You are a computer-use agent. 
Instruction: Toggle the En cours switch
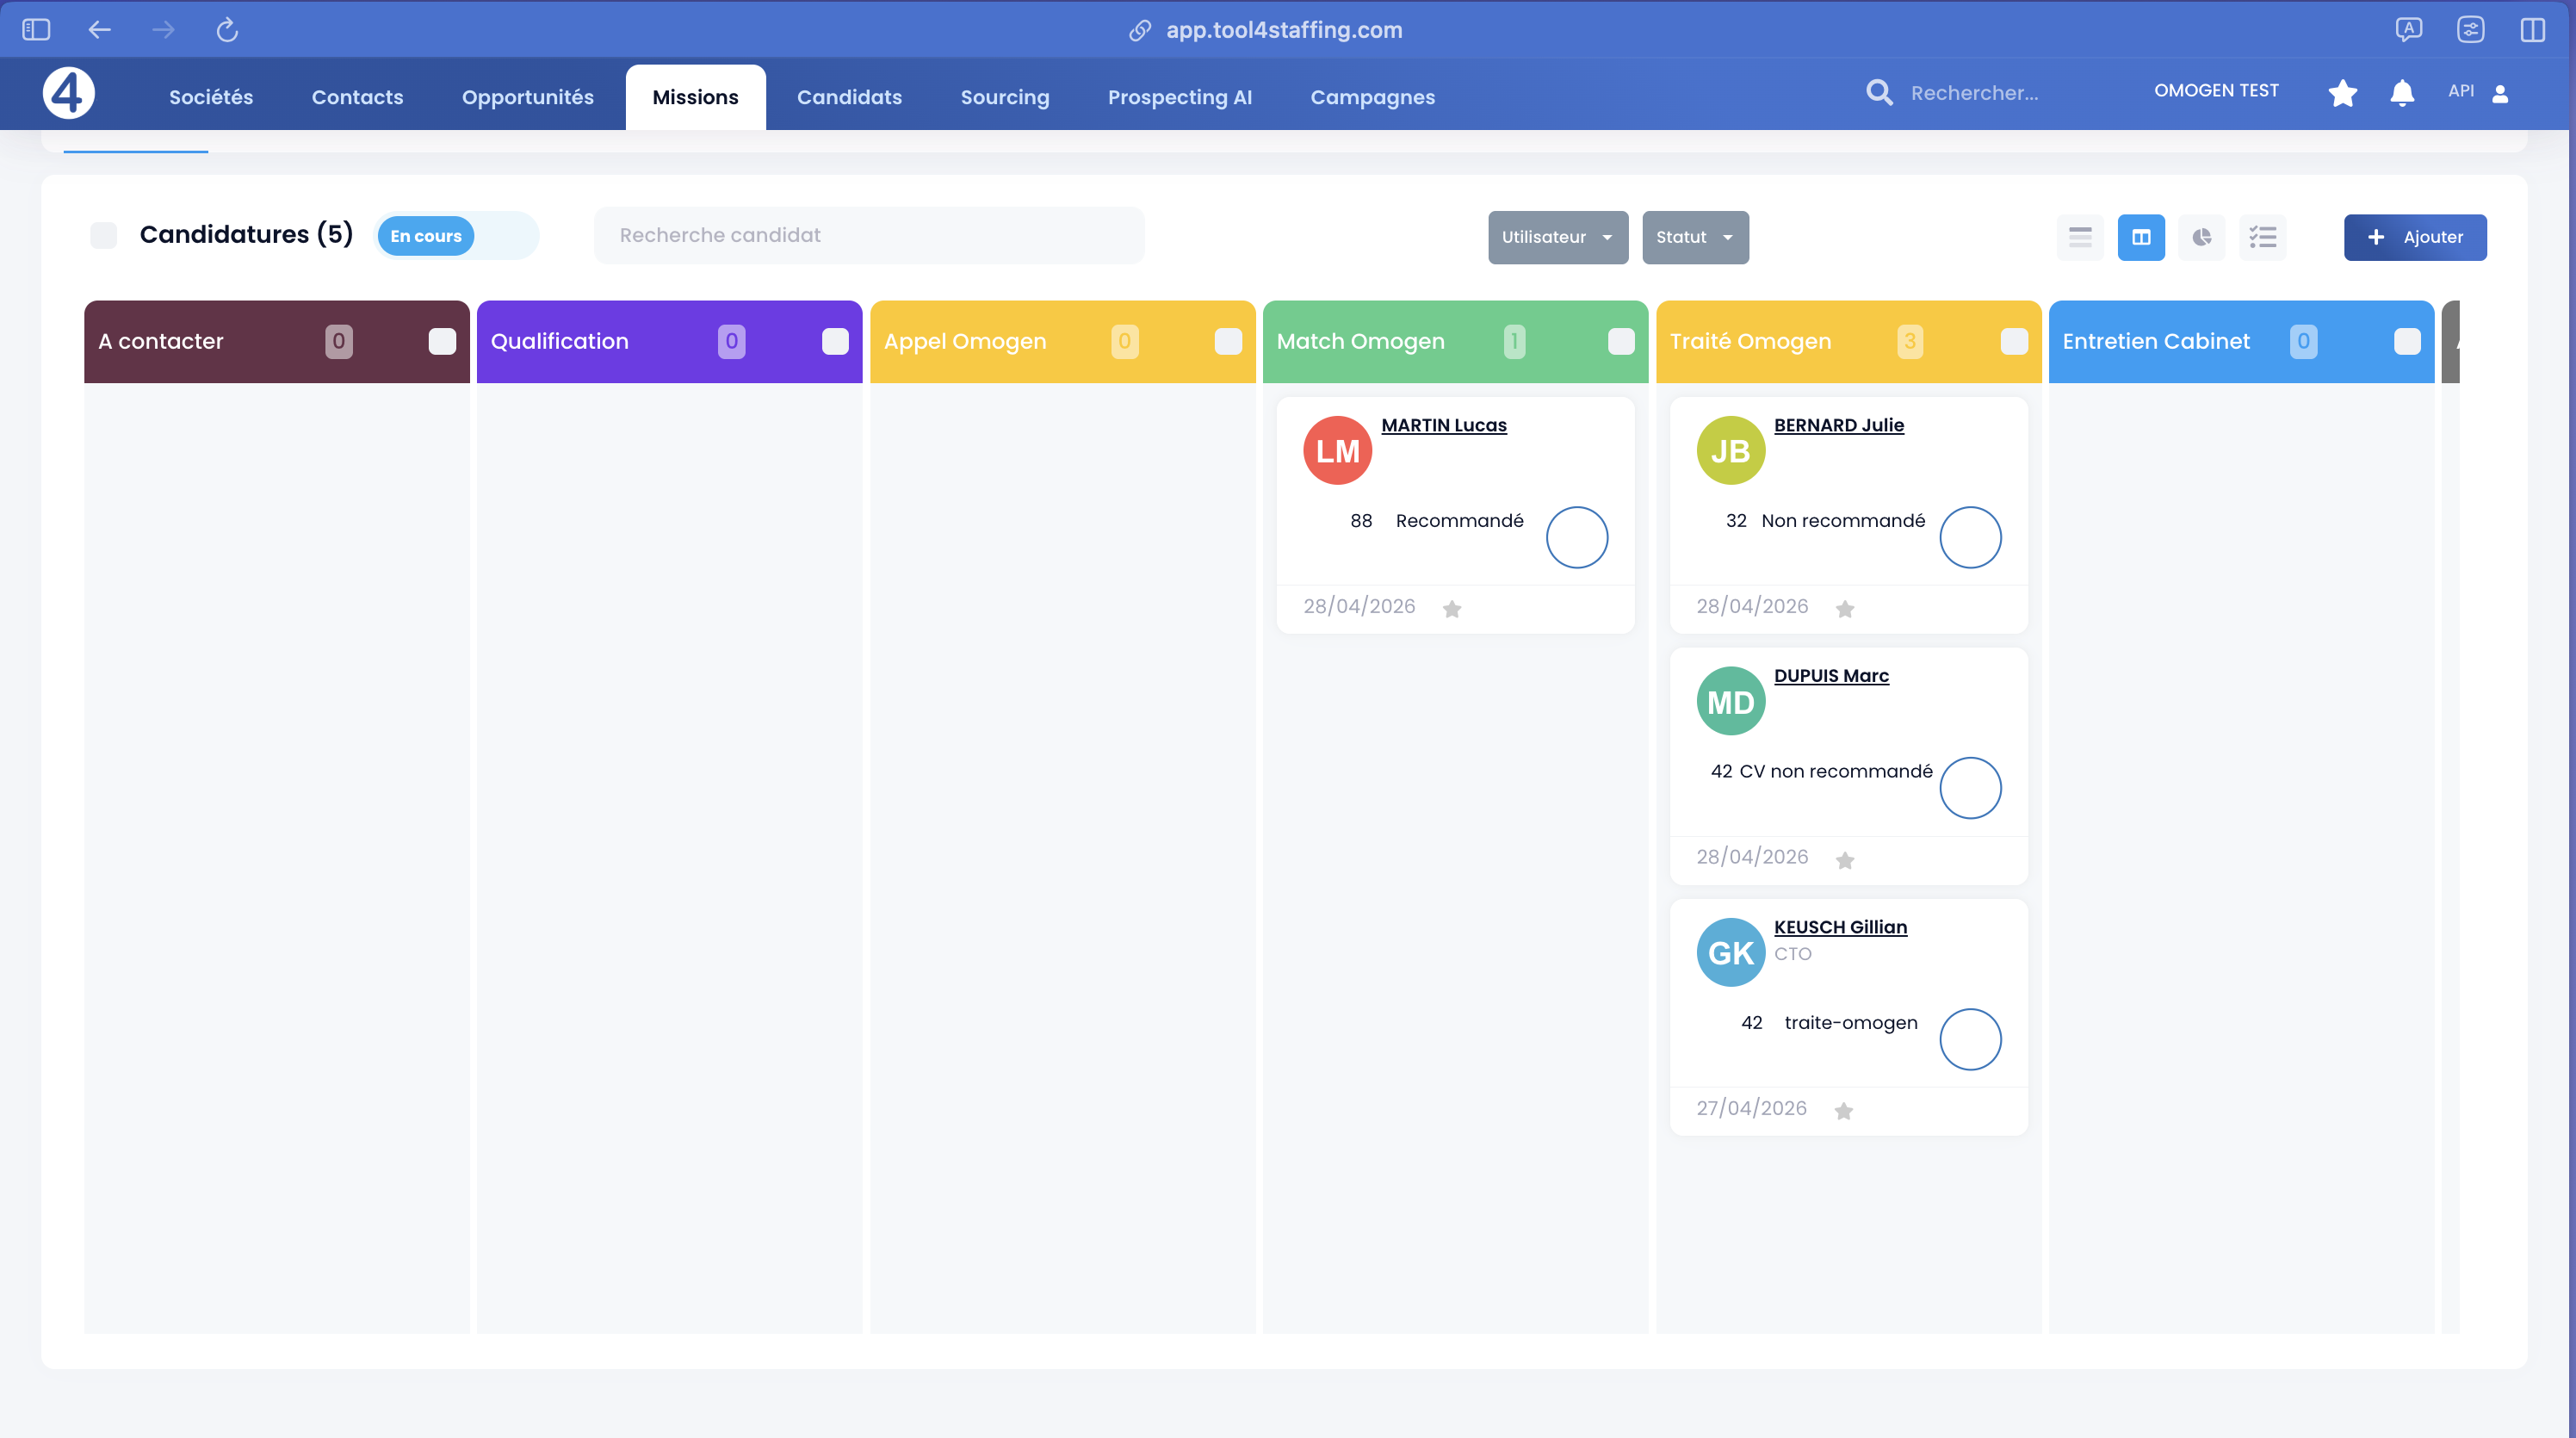[456, 236]
